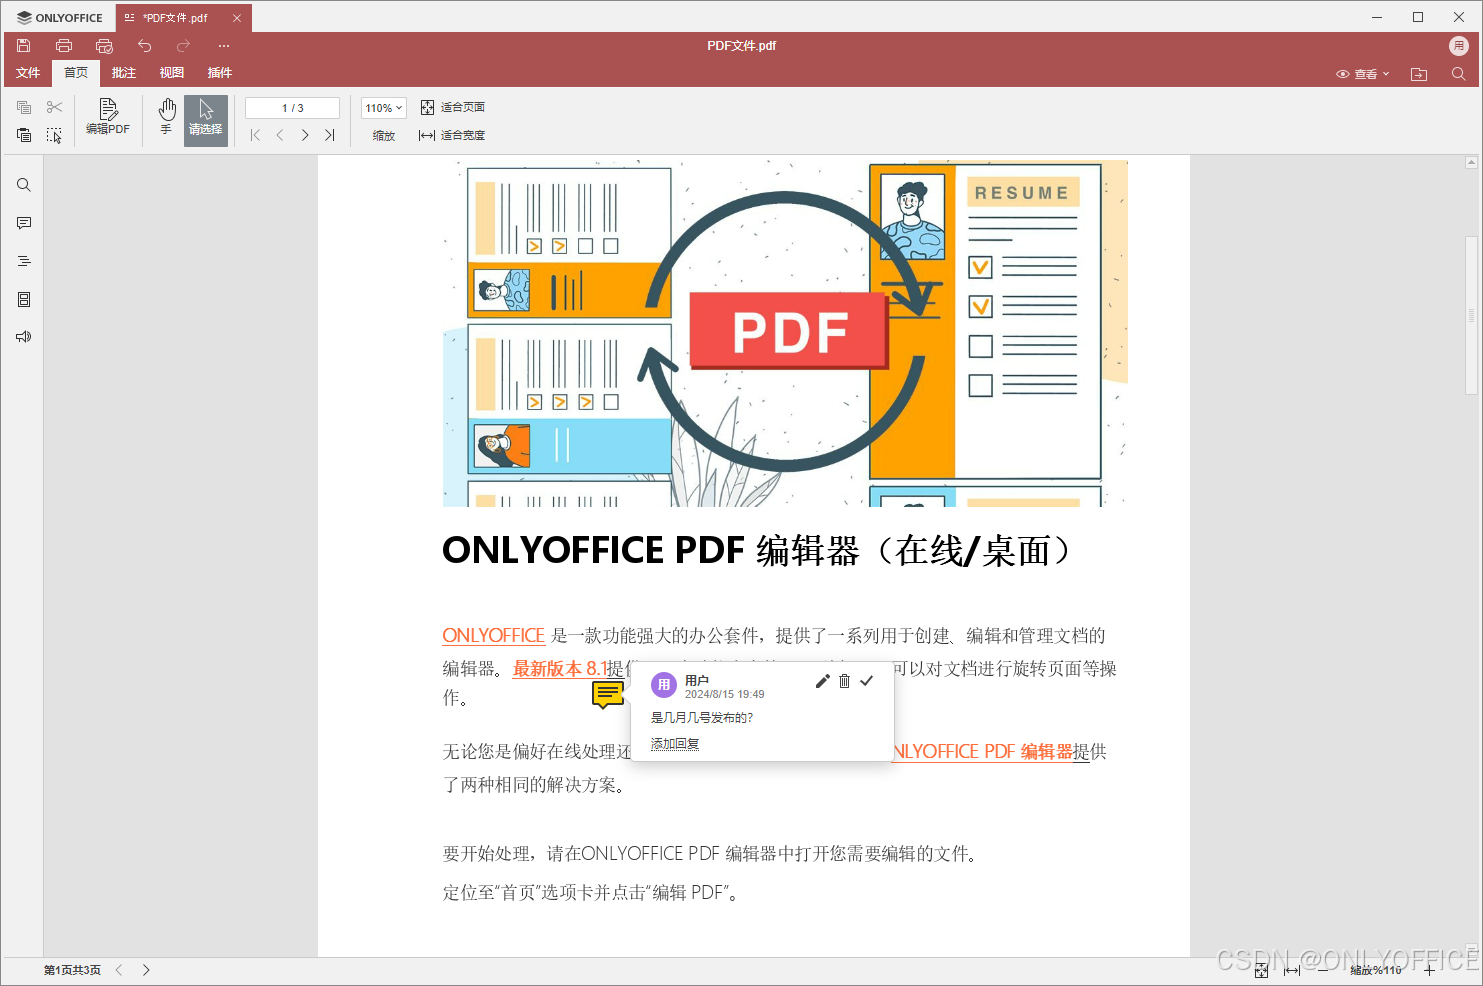Open the 110% zoom dropdown
Image resolution: width=1483 pixels, height=986 pixels.
click(x=383, y=108)
